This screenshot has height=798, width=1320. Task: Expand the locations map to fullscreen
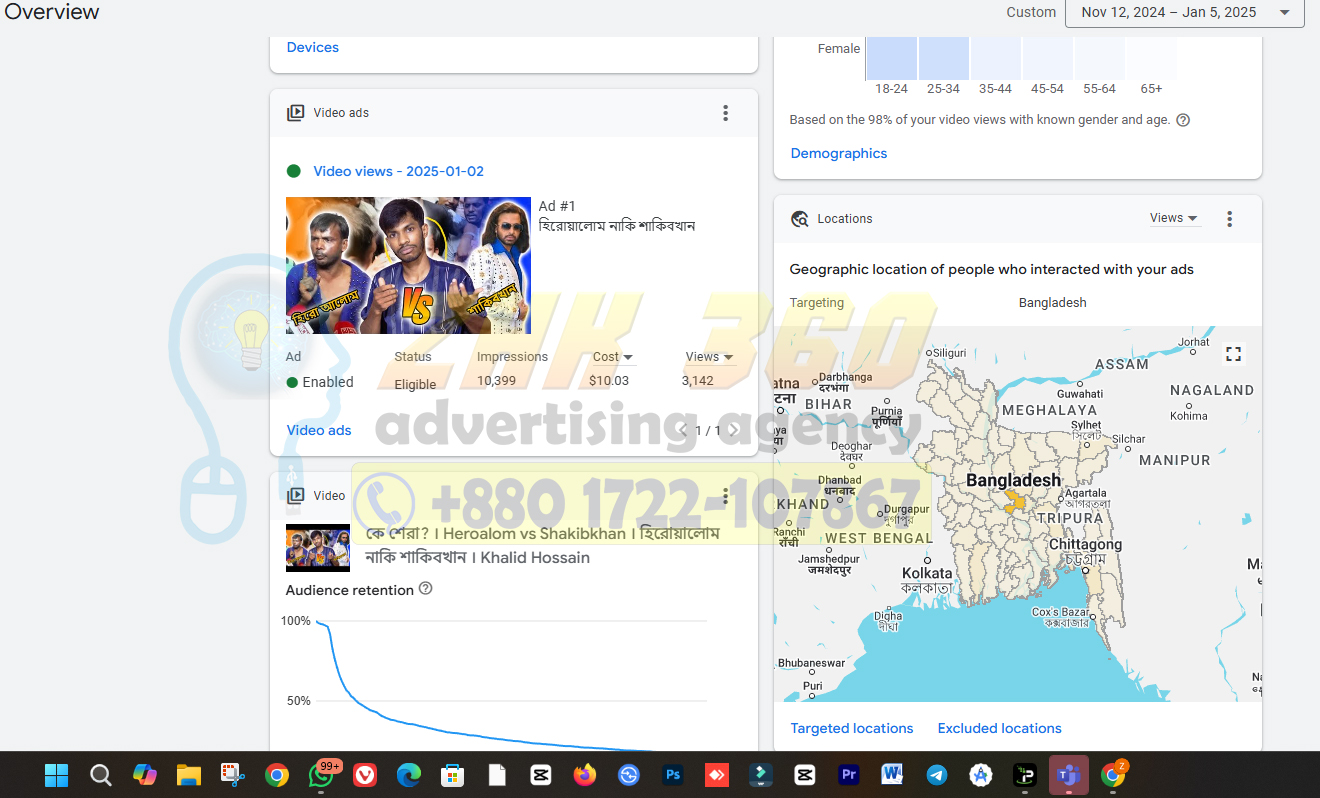click(x=1233, y=354)
